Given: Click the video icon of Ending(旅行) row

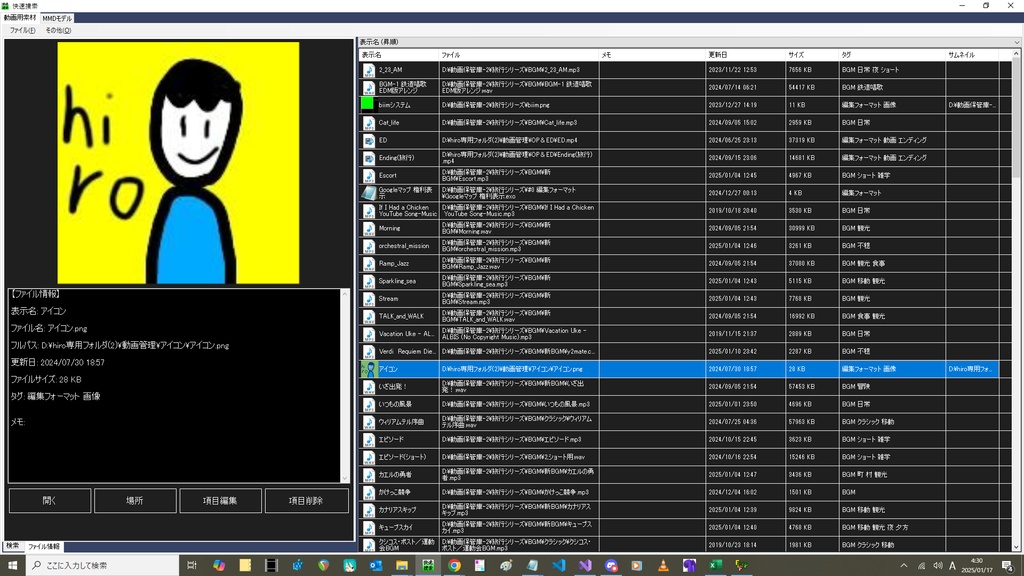Looking at the screenshot, I should pos(369,158).
